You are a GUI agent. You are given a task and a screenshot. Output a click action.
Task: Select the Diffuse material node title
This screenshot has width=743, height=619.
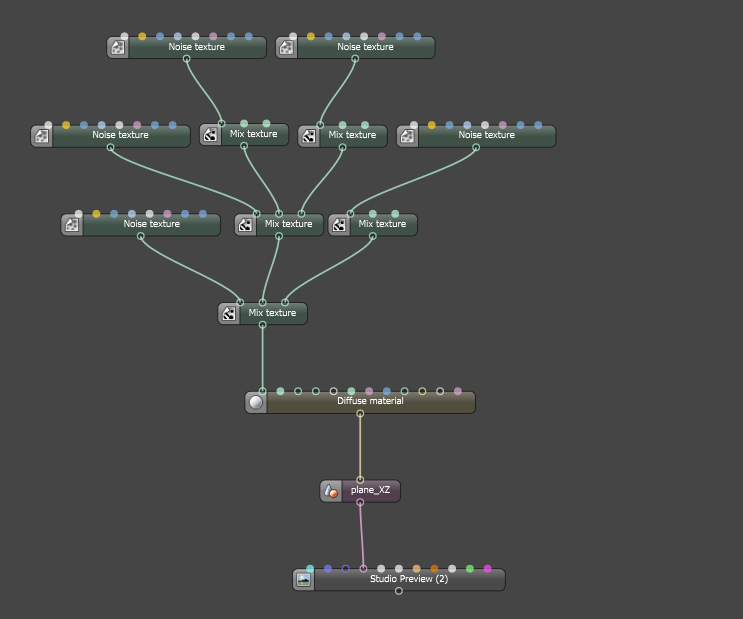coord(370,401)
